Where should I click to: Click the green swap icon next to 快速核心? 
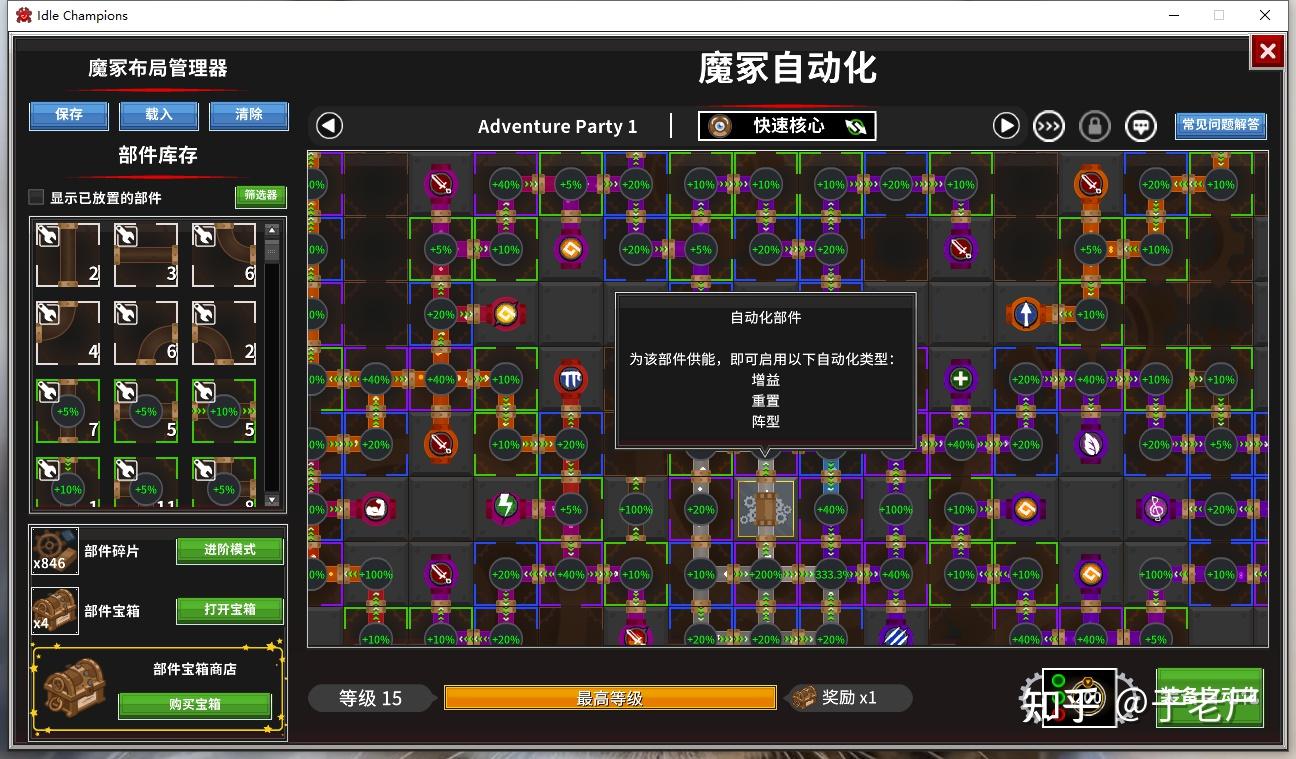point(858,126)
